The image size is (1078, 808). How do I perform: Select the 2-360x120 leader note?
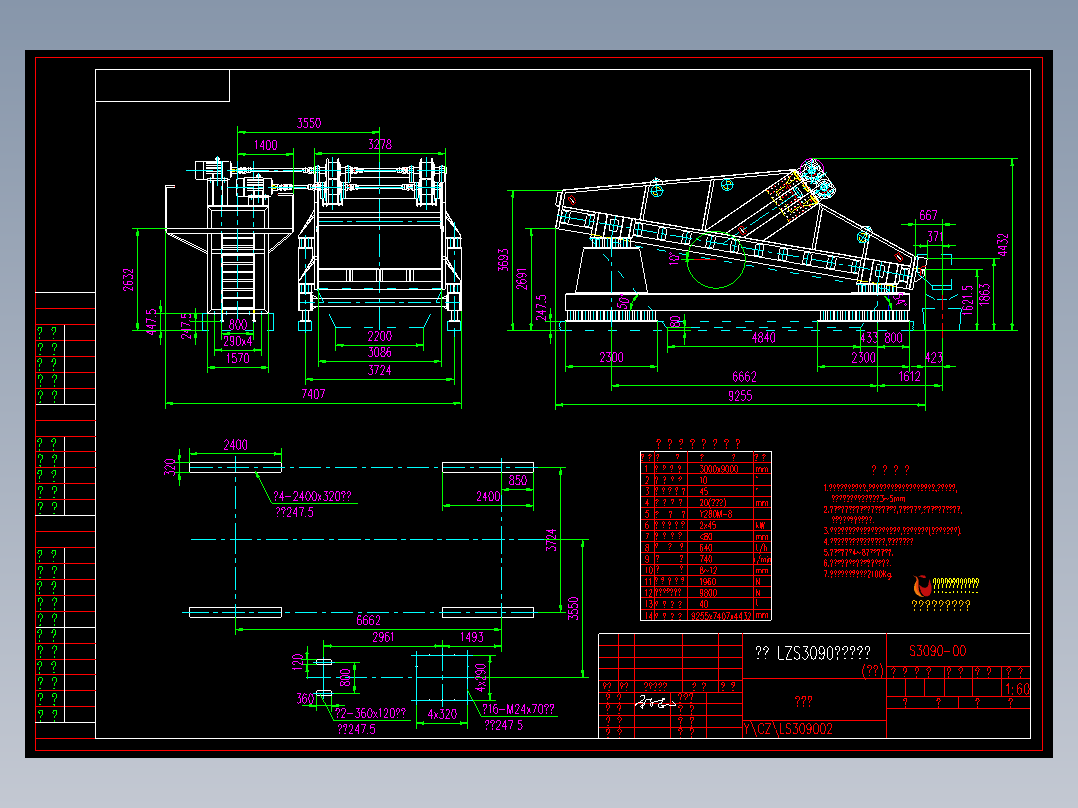point(371,714)
